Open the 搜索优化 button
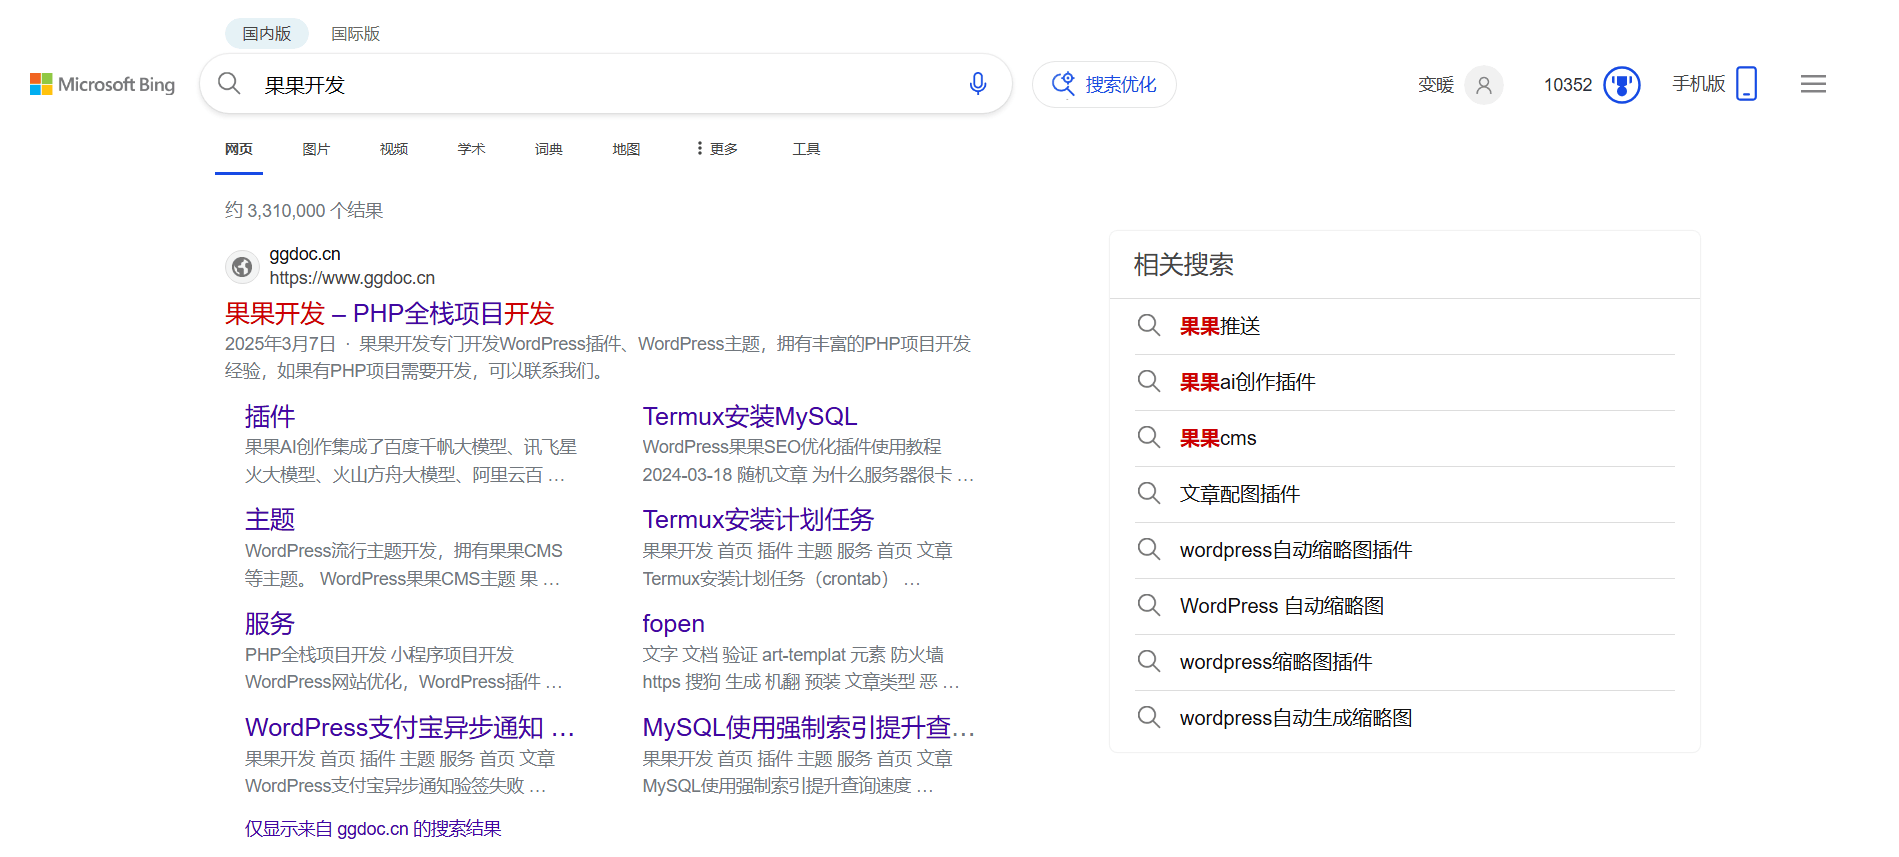Viewport: 1899px width, 857px height. click(x=1104, y=84)
